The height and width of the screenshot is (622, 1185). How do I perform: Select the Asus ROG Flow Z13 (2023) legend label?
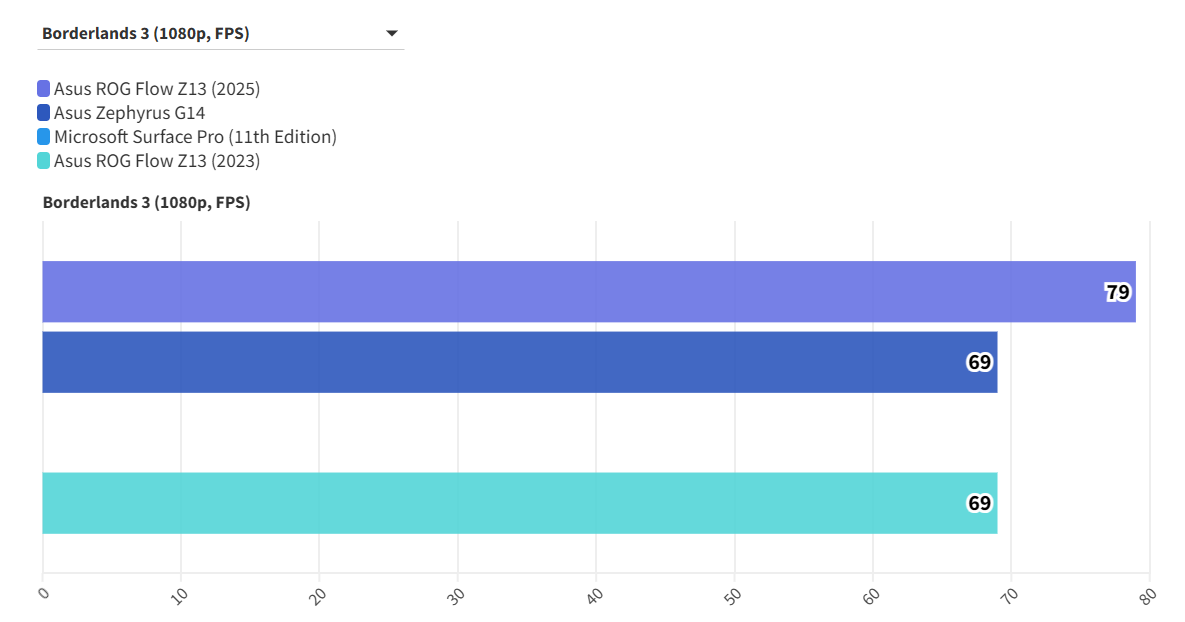(157, 161)
